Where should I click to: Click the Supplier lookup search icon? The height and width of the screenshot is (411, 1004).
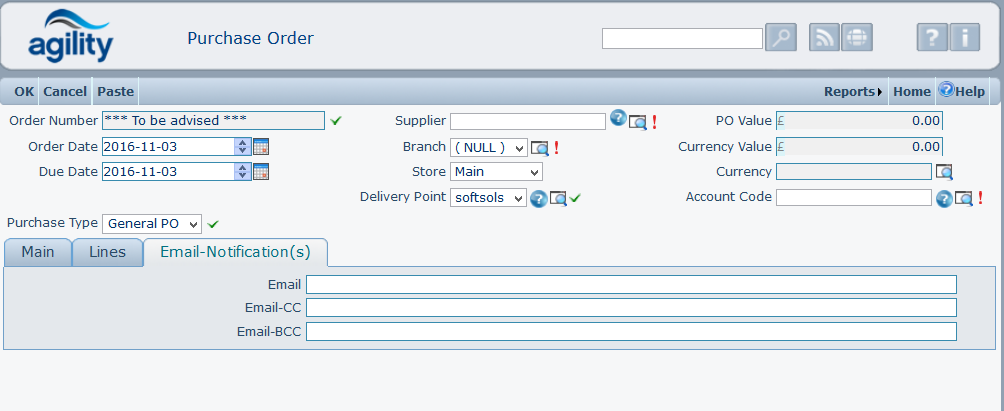point(638,122)
